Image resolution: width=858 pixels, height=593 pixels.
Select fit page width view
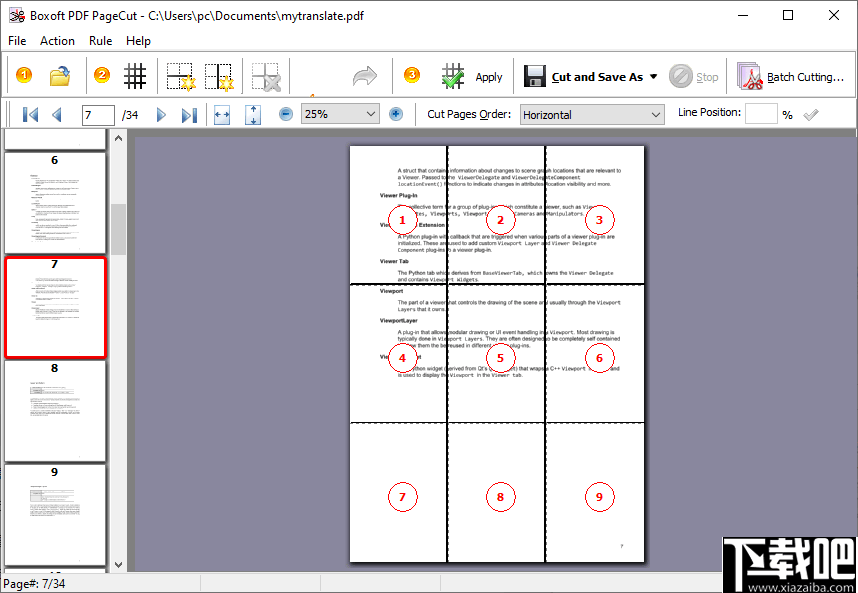pyautogui.click(x=222, y=114)
